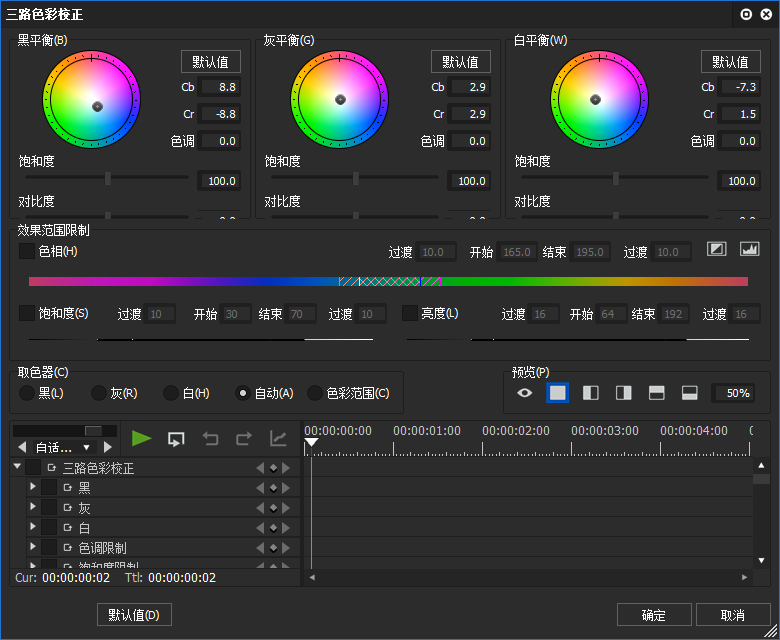This screenshot has height=640, width=780.
Task: Select the 白(H) color picker radio
Action: 171,393
